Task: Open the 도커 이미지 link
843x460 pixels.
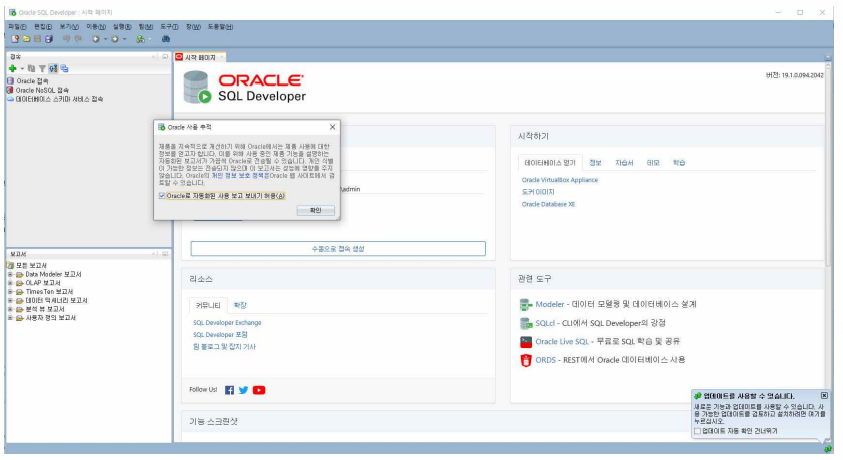Action: (538, 192)
